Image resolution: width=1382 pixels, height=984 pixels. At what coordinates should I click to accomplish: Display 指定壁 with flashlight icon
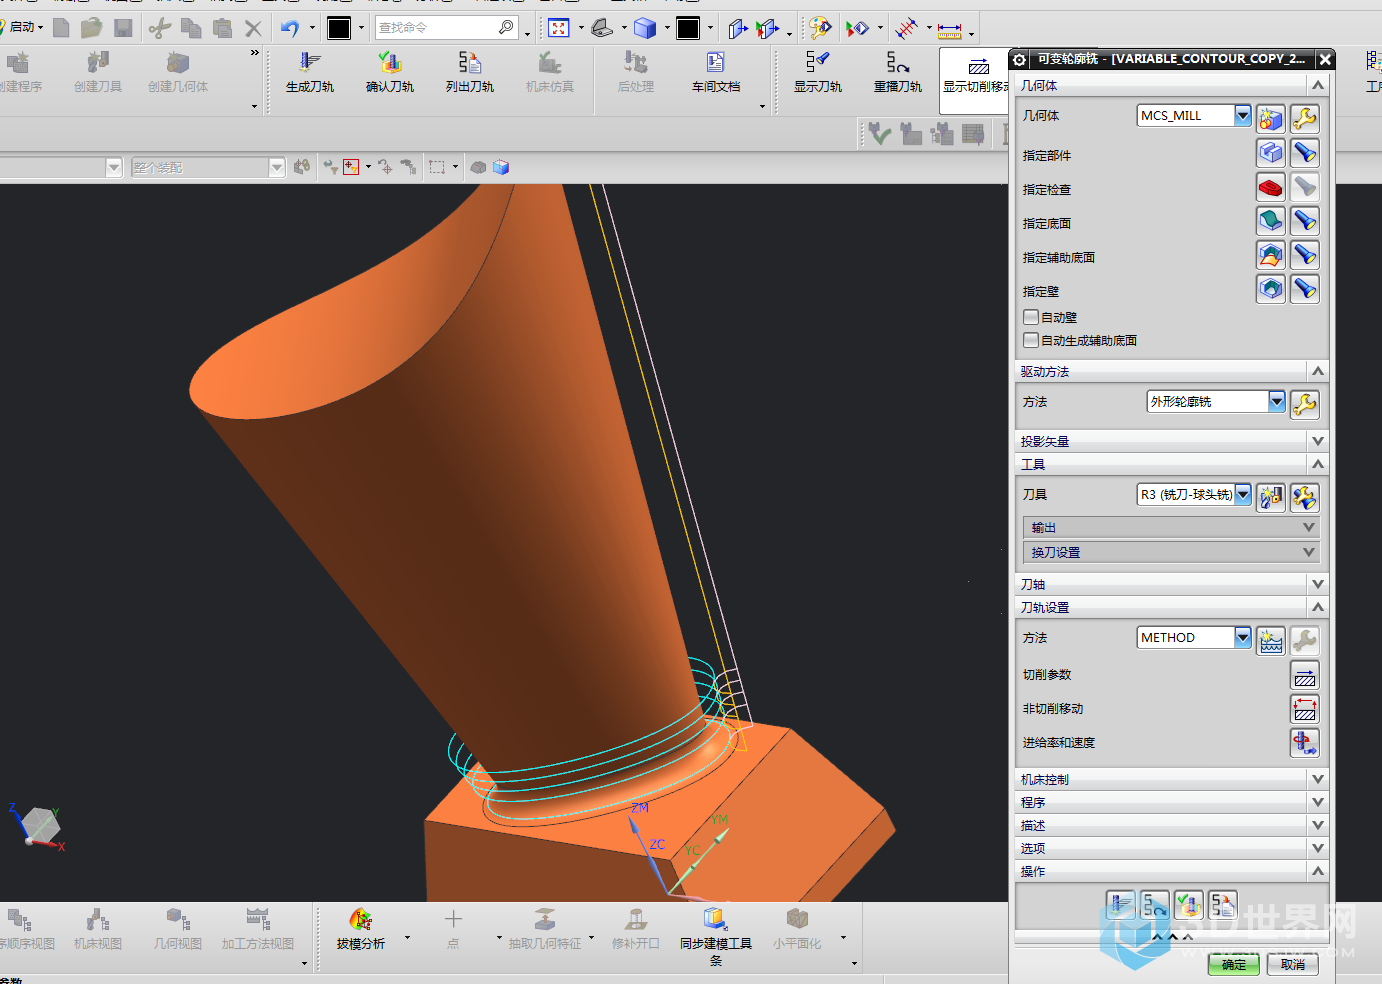coord(1304,289)
